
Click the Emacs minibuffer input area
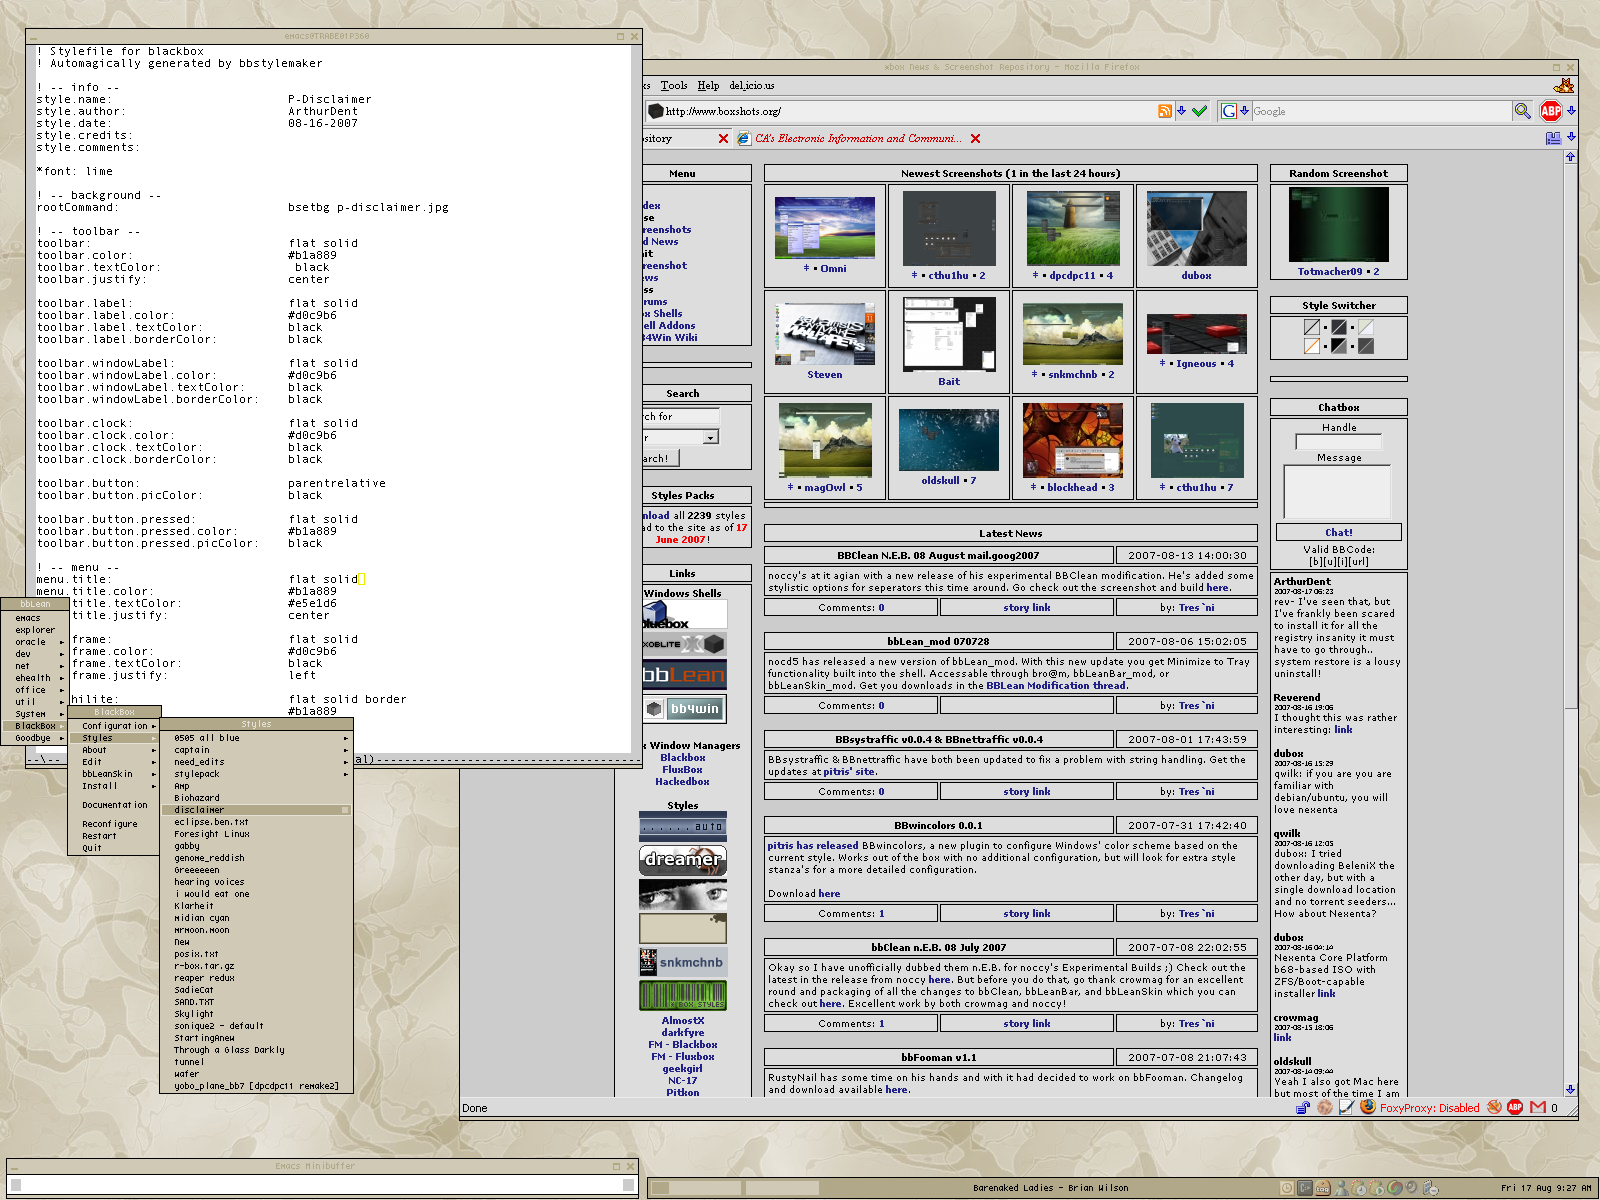(322, 1185)
